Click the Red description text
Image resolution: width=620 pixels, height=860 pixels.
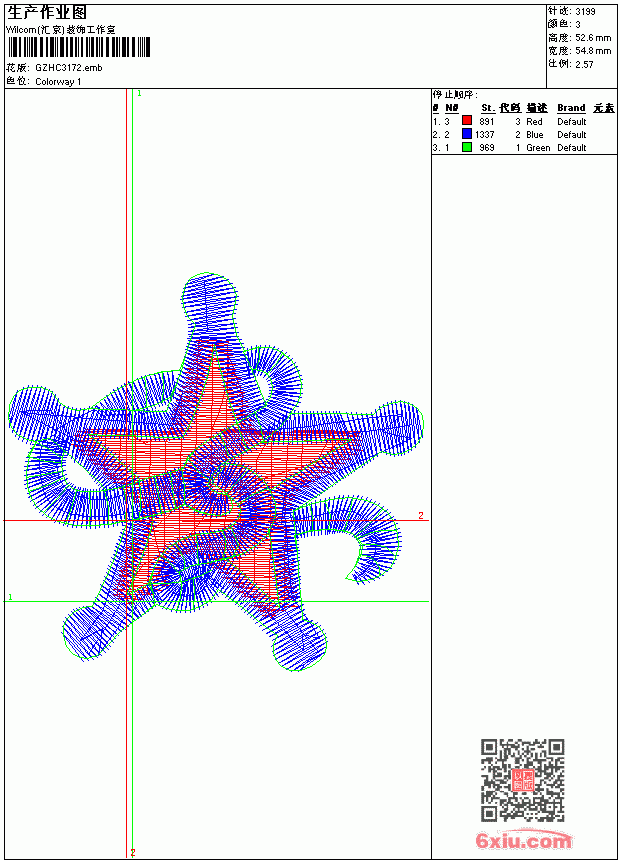click(x=534, y=122)
